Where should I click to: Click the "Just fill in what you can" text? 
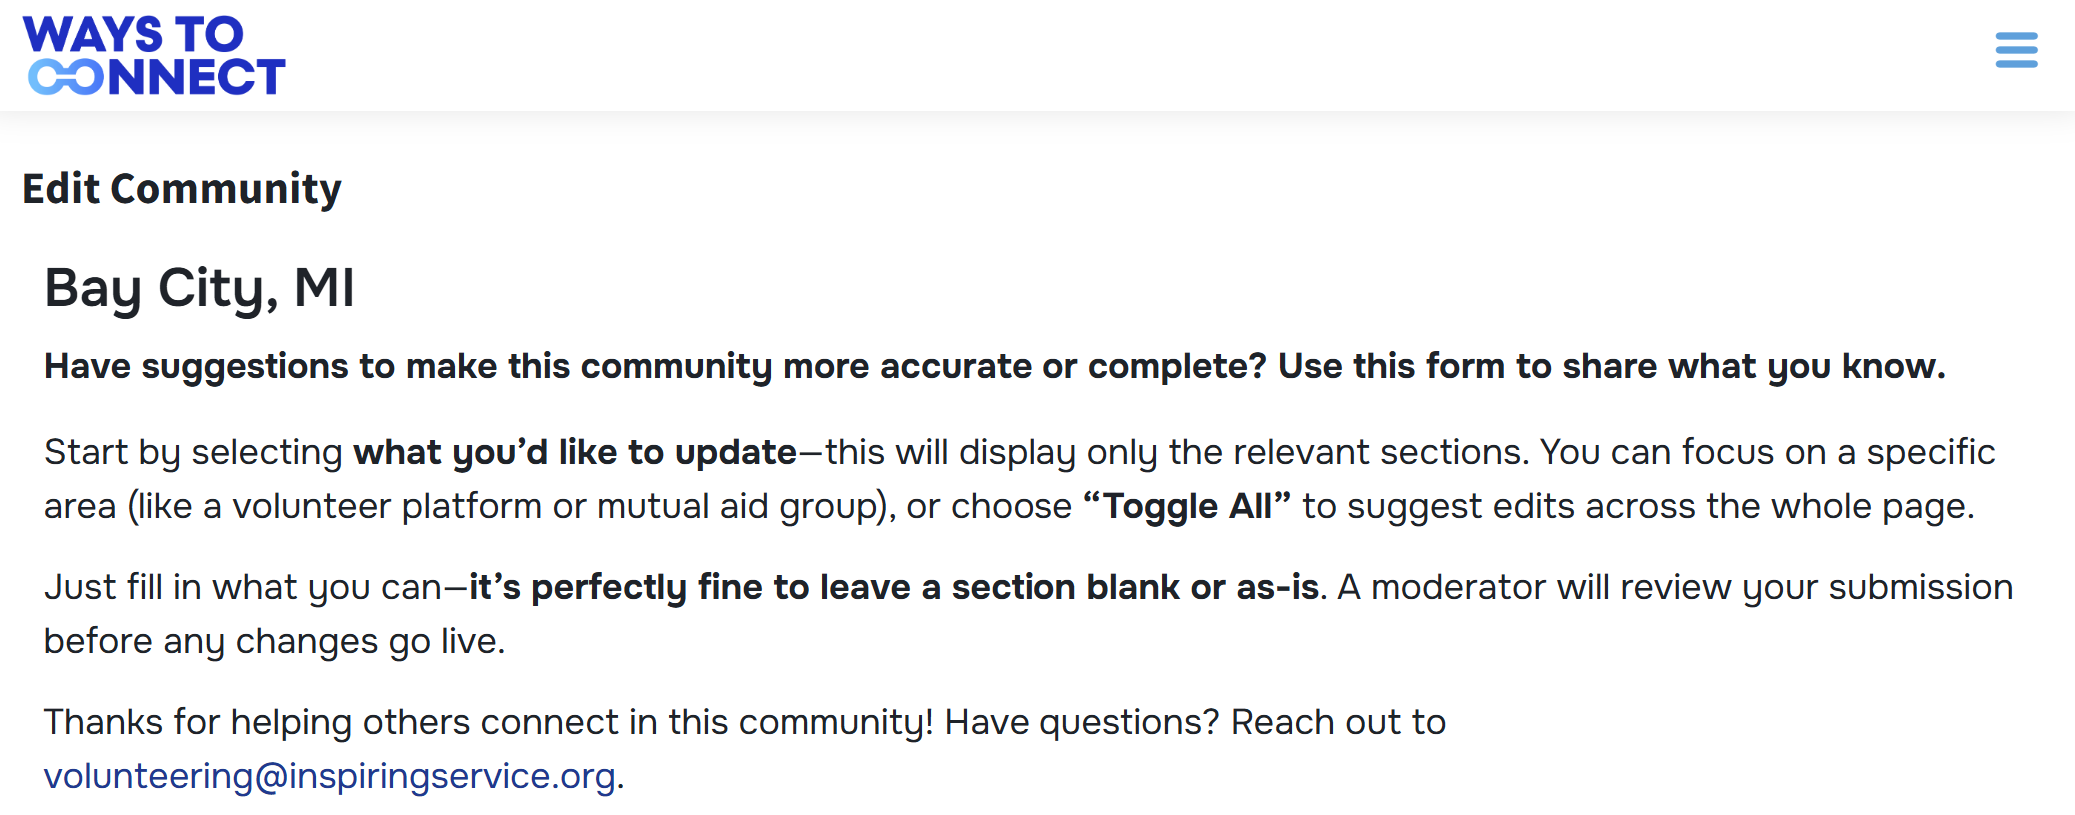tap(242, 588)
